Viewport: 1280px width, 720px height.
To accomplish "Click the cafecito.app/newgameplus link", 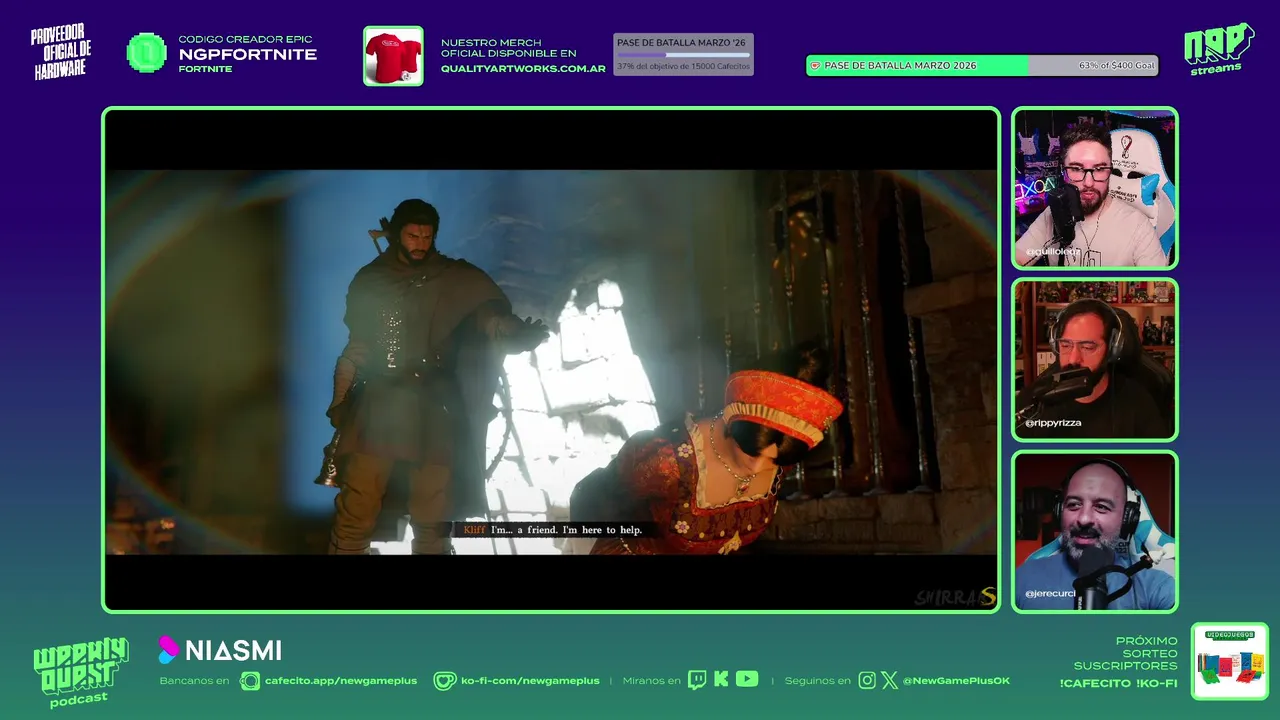I will tap(341, 681).
